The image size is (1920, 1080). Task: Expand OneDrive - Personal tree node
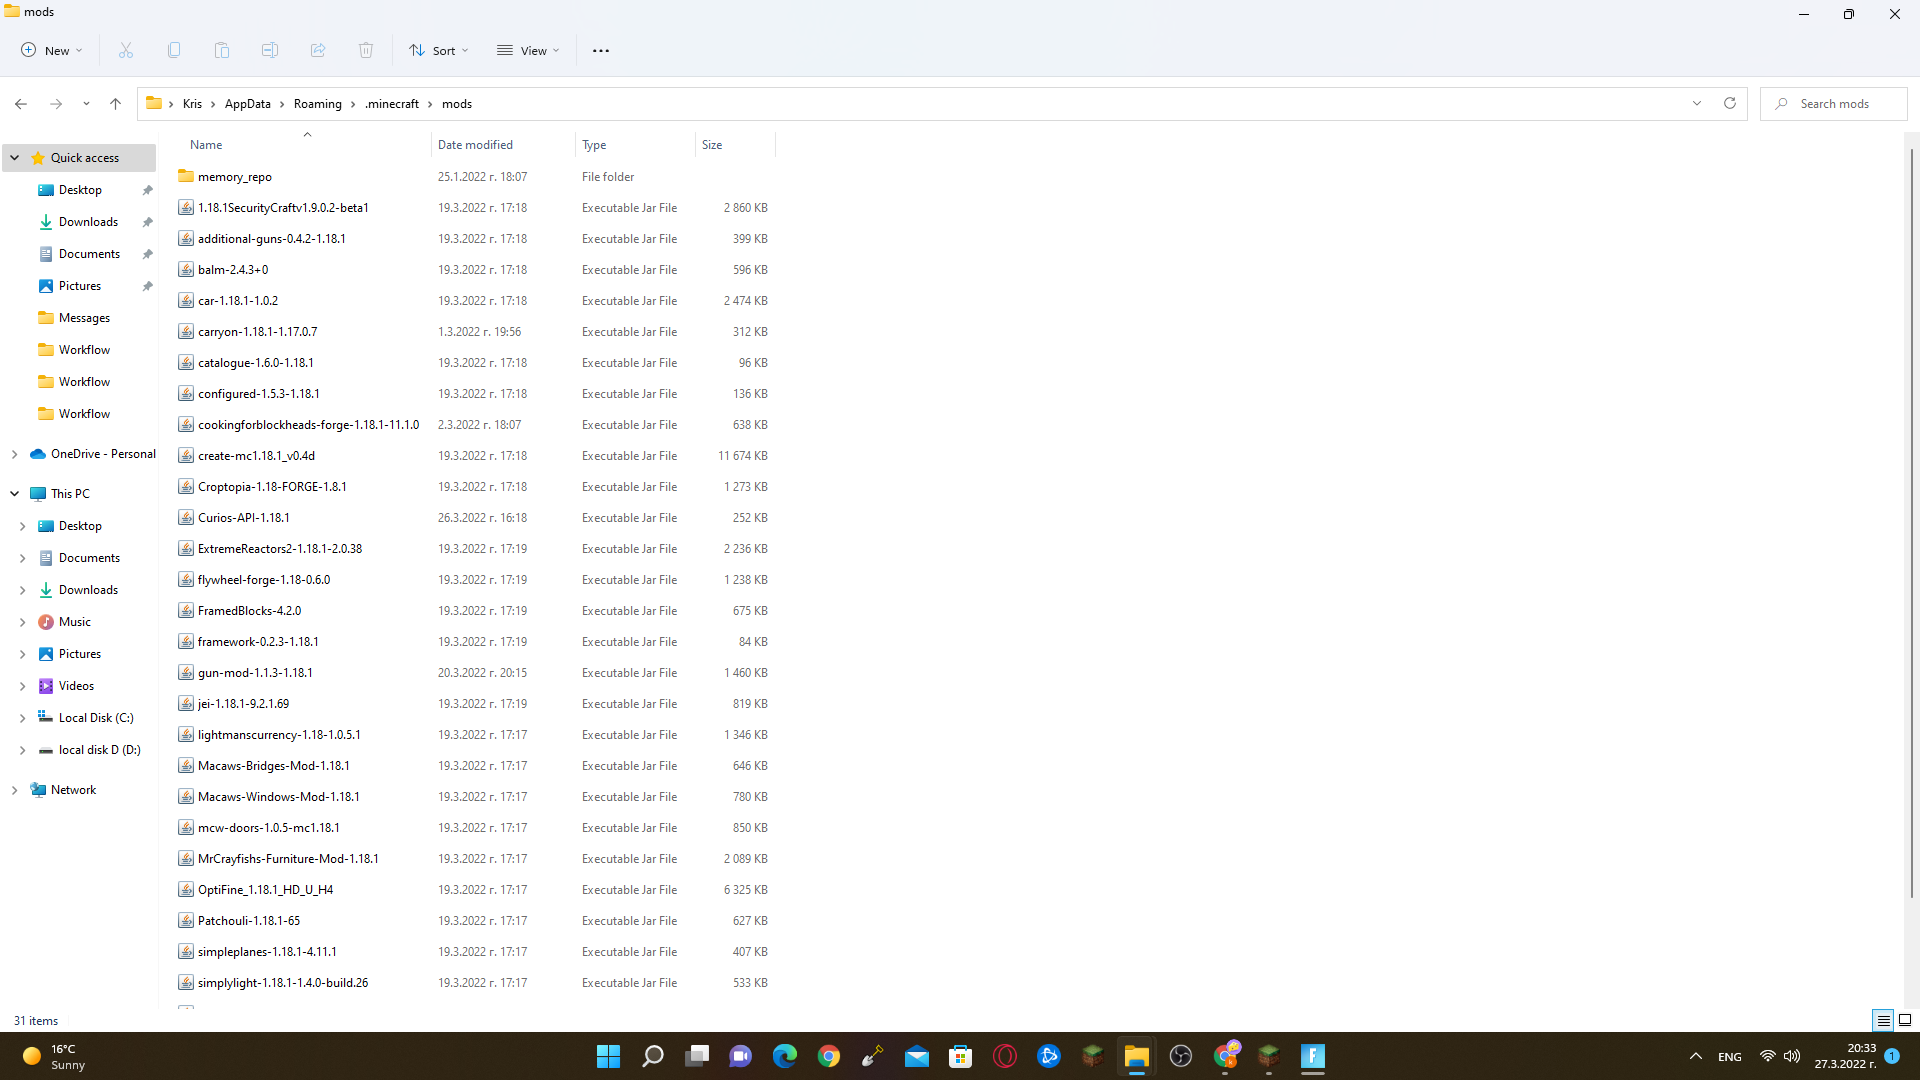(15, 454)
